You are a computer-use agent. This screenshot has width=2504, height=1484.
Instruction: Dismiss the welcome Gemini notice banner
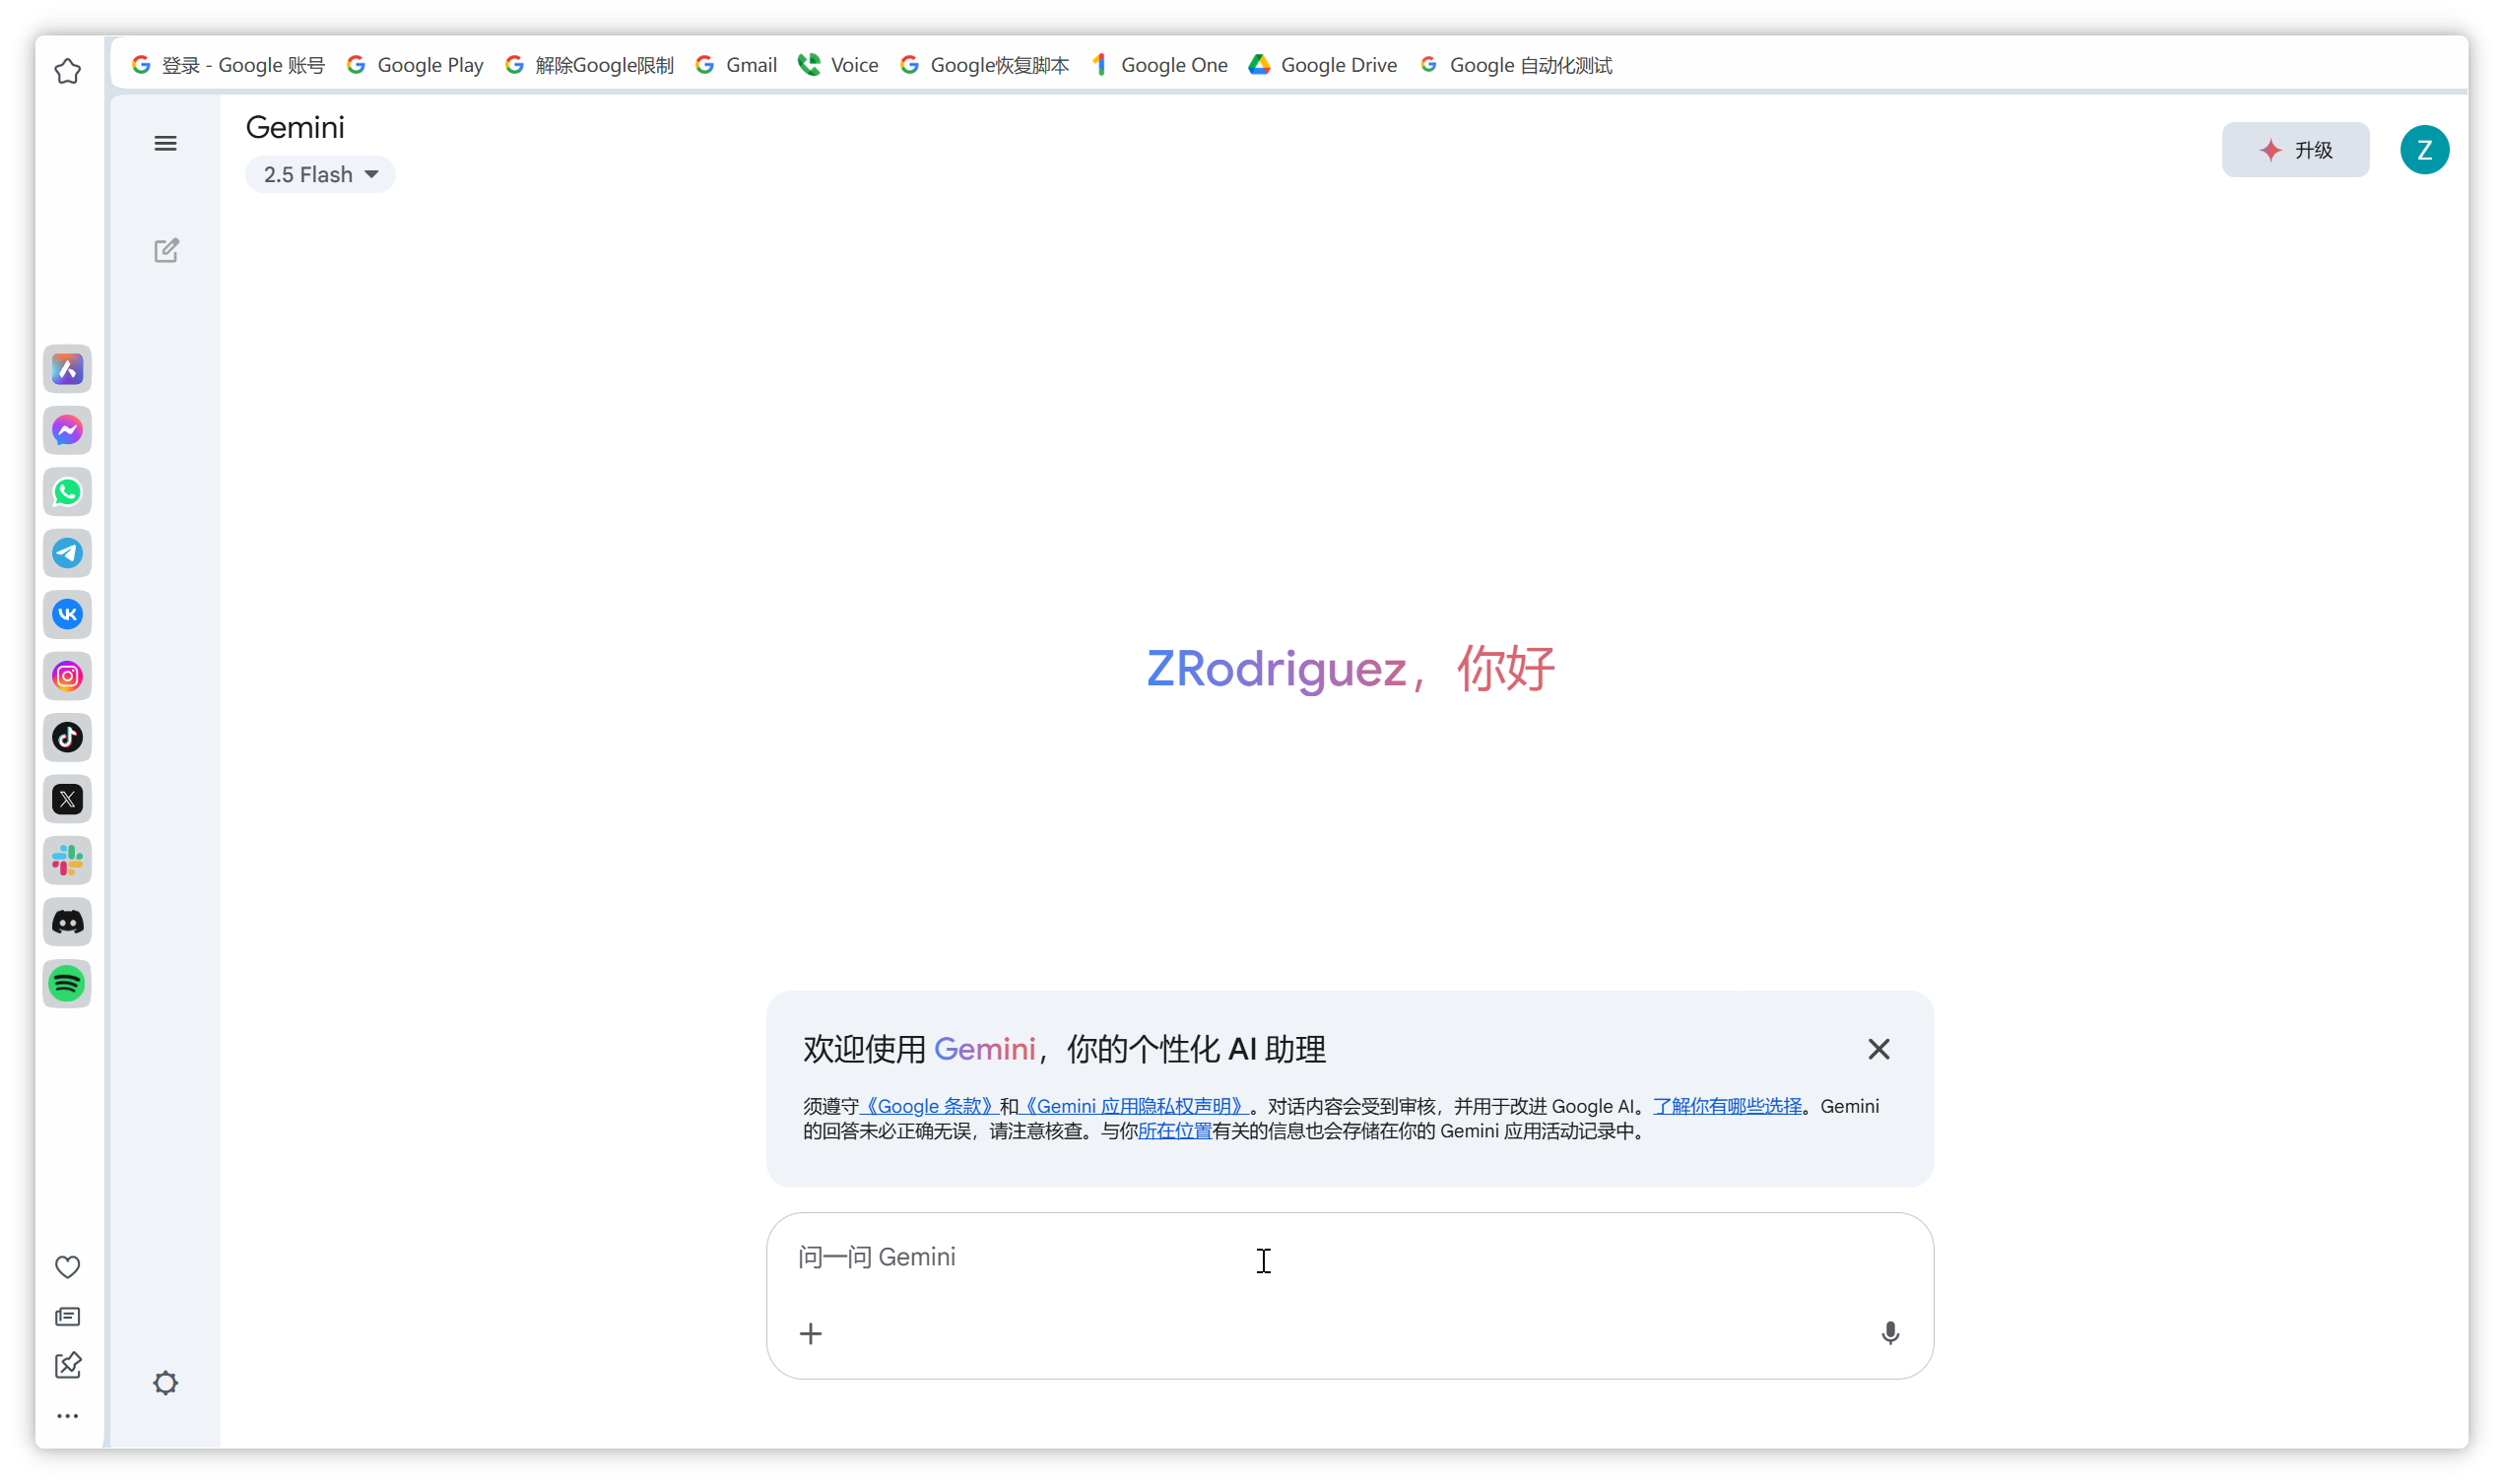click(x=1878, y=1049)
